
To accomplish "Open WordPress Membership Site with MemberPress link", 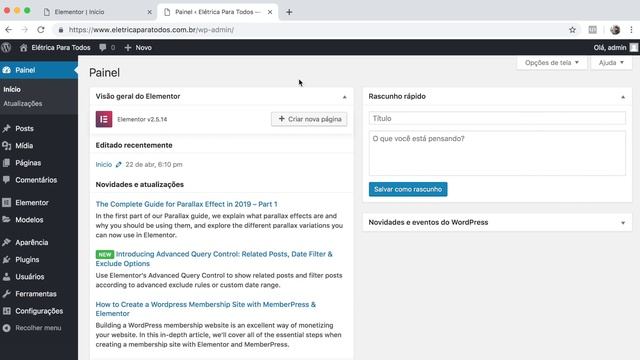I will [x=206, y=309].
